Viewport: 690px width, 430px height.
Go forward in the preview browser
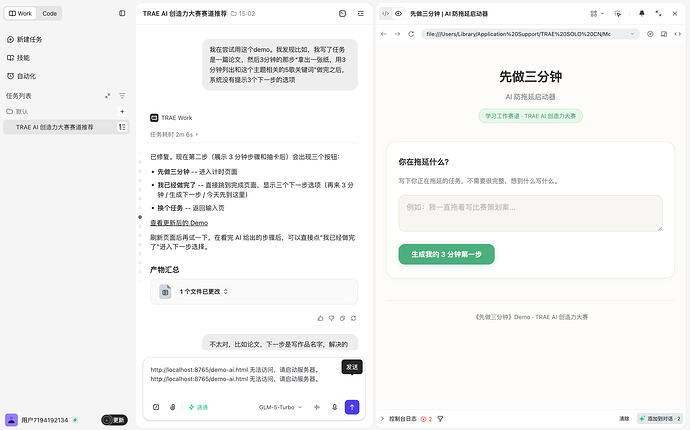coord(397,34)
